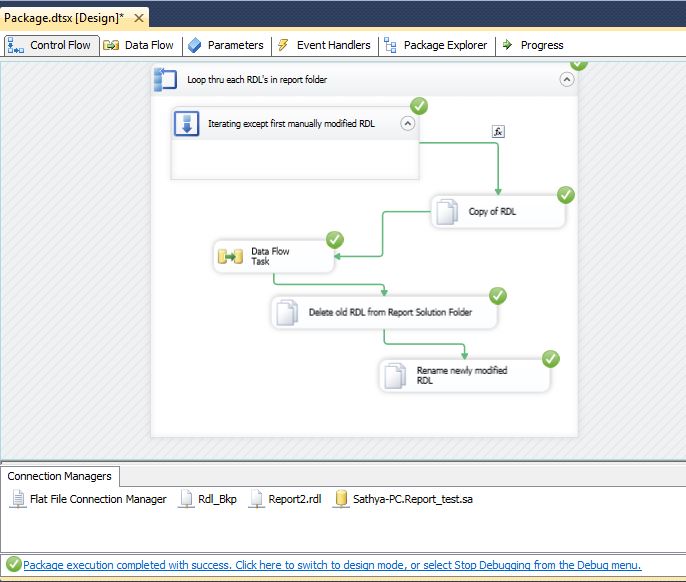Screen dimensions: 686x582
Task: Click the Data Flow tab icon
Action: pyautogui.click(x=111, y=46)
